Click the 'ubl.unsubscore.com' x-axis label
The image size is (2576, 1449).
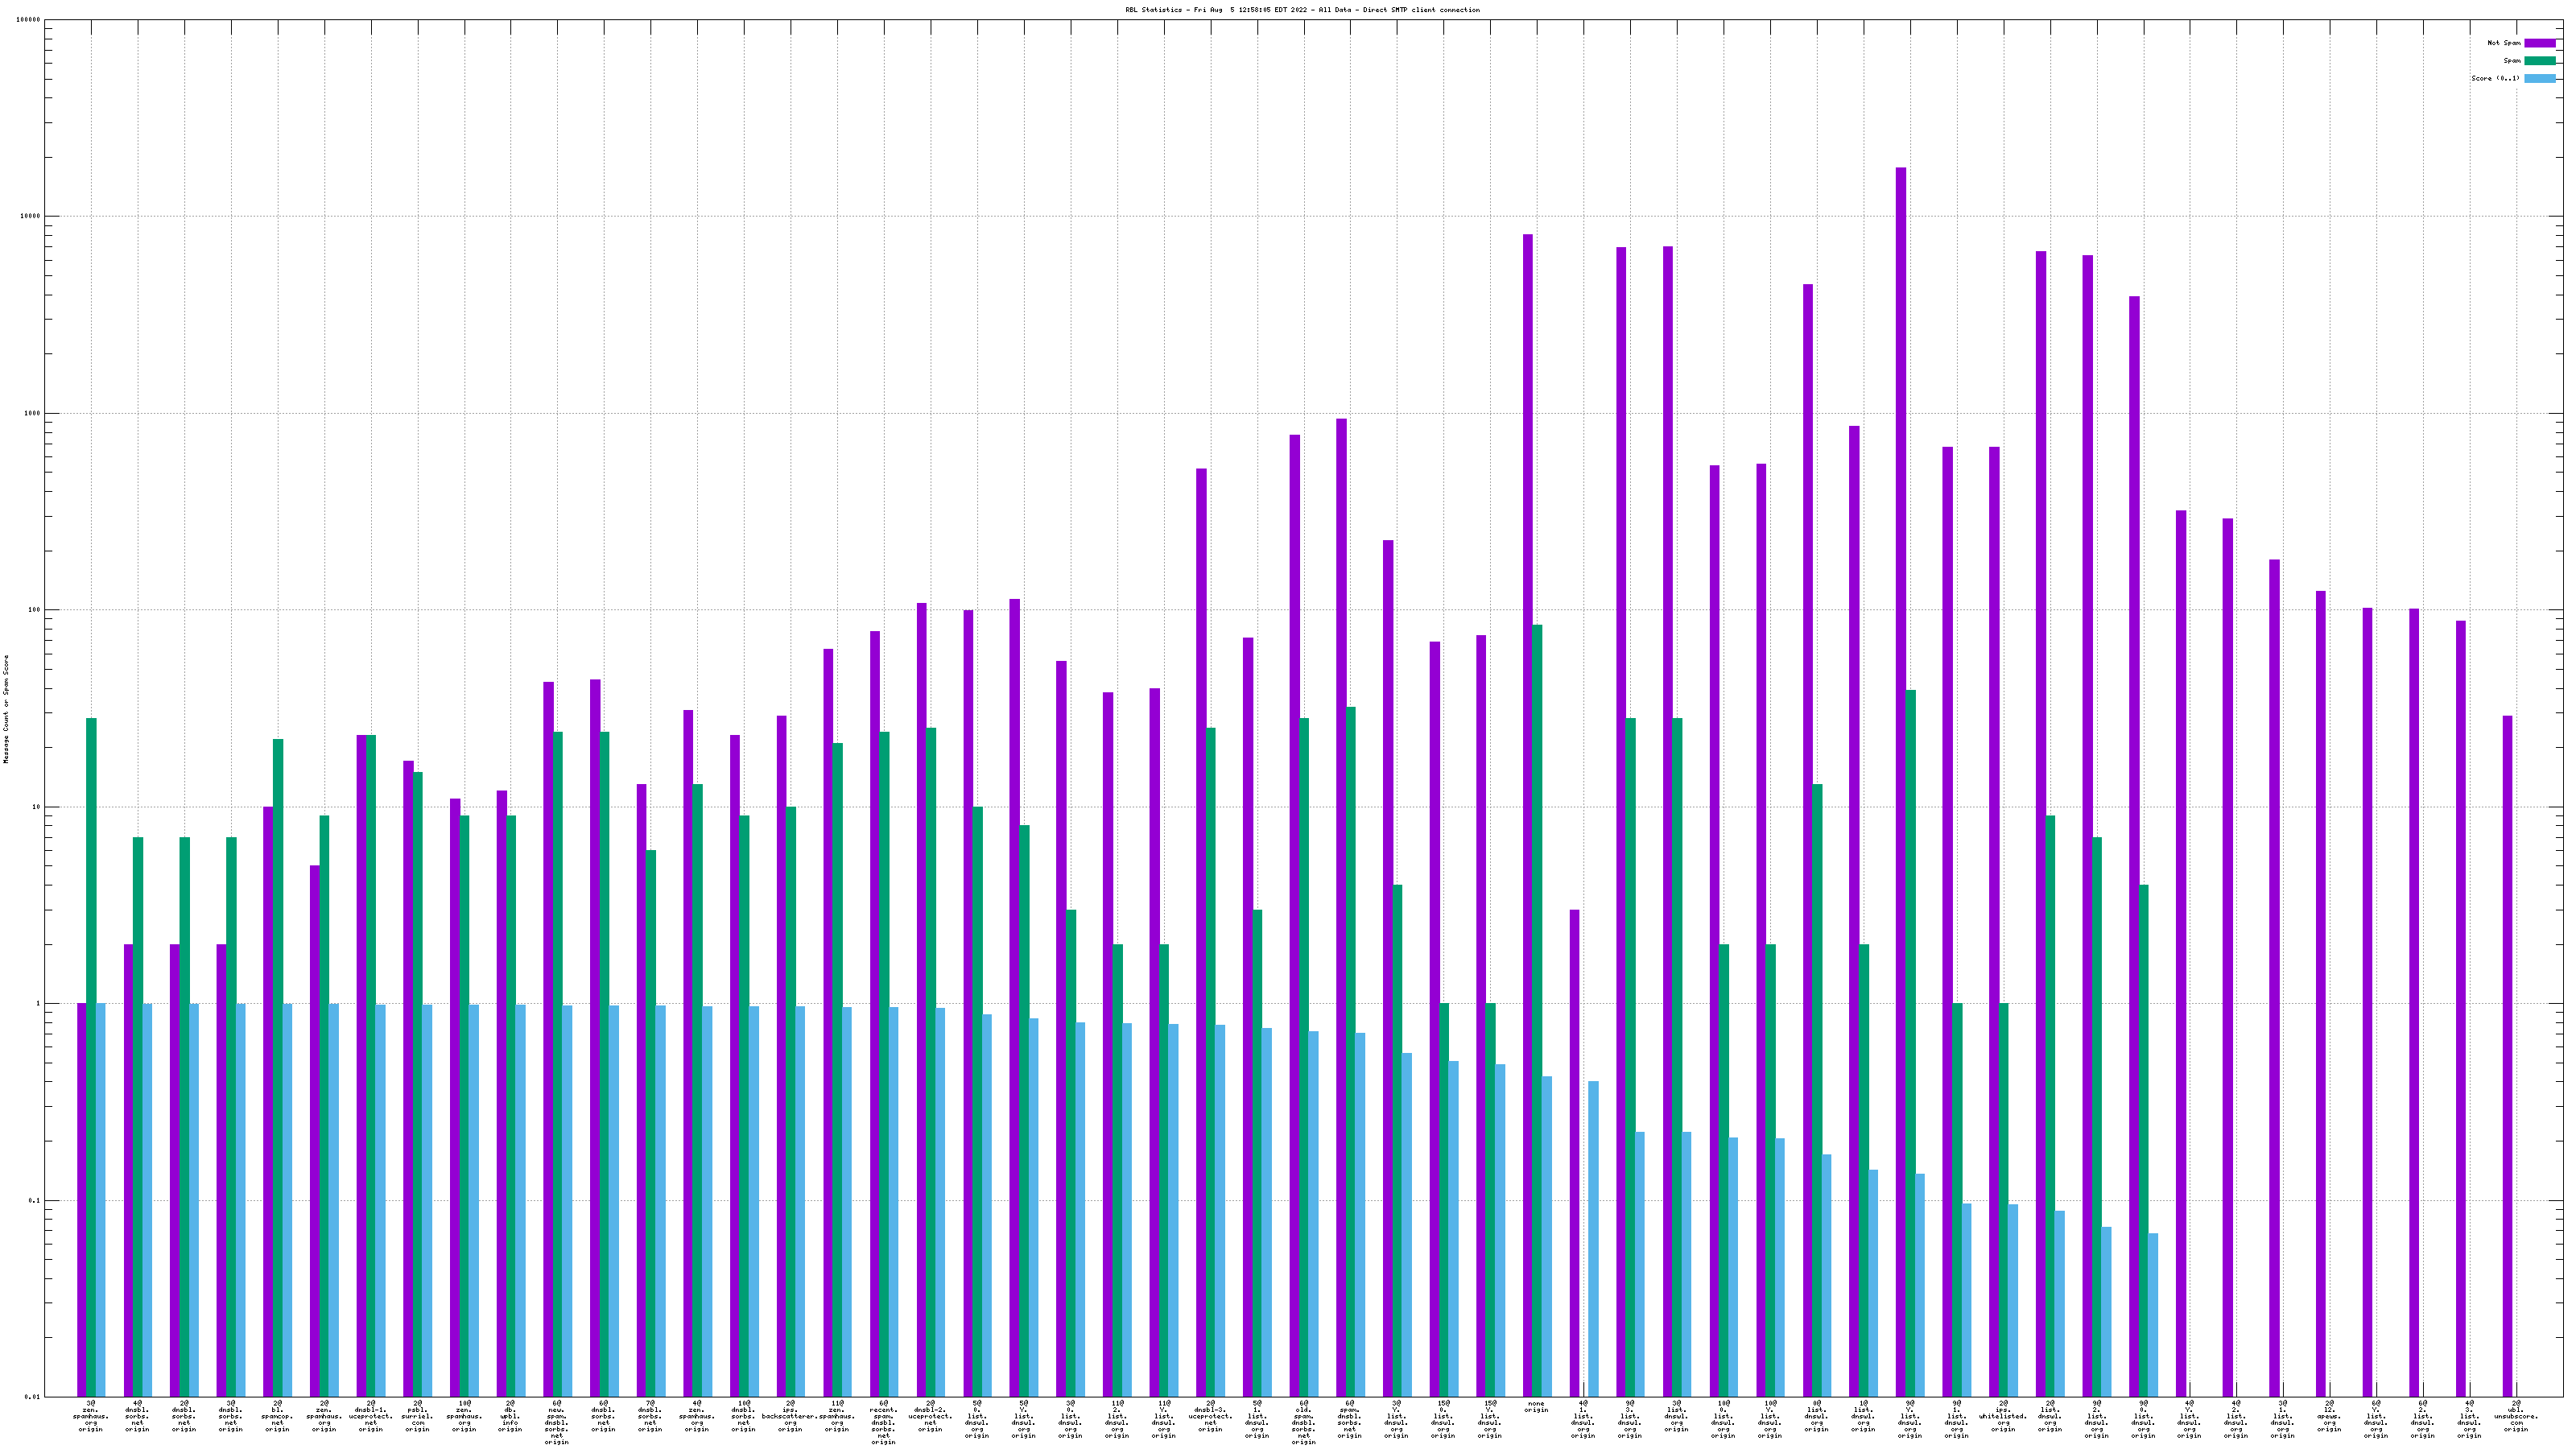[x=2516, y=1416]
